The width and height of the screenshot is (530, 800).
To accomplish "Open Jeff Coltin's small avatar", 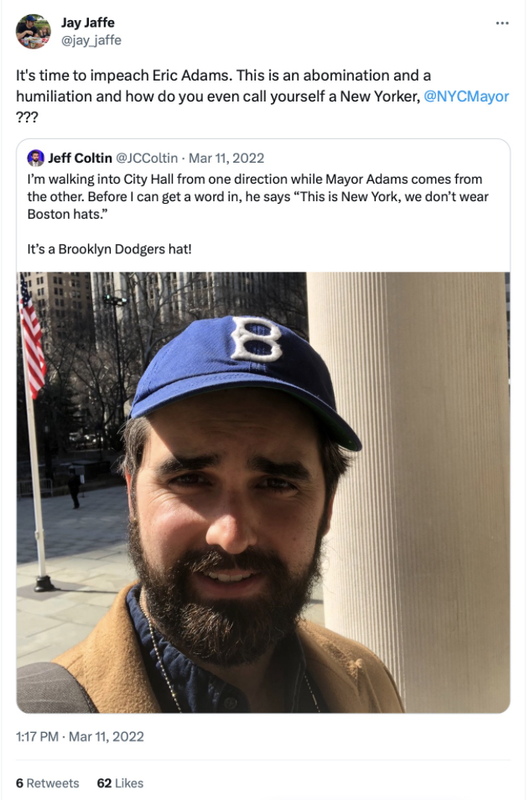I will (36, 158).
